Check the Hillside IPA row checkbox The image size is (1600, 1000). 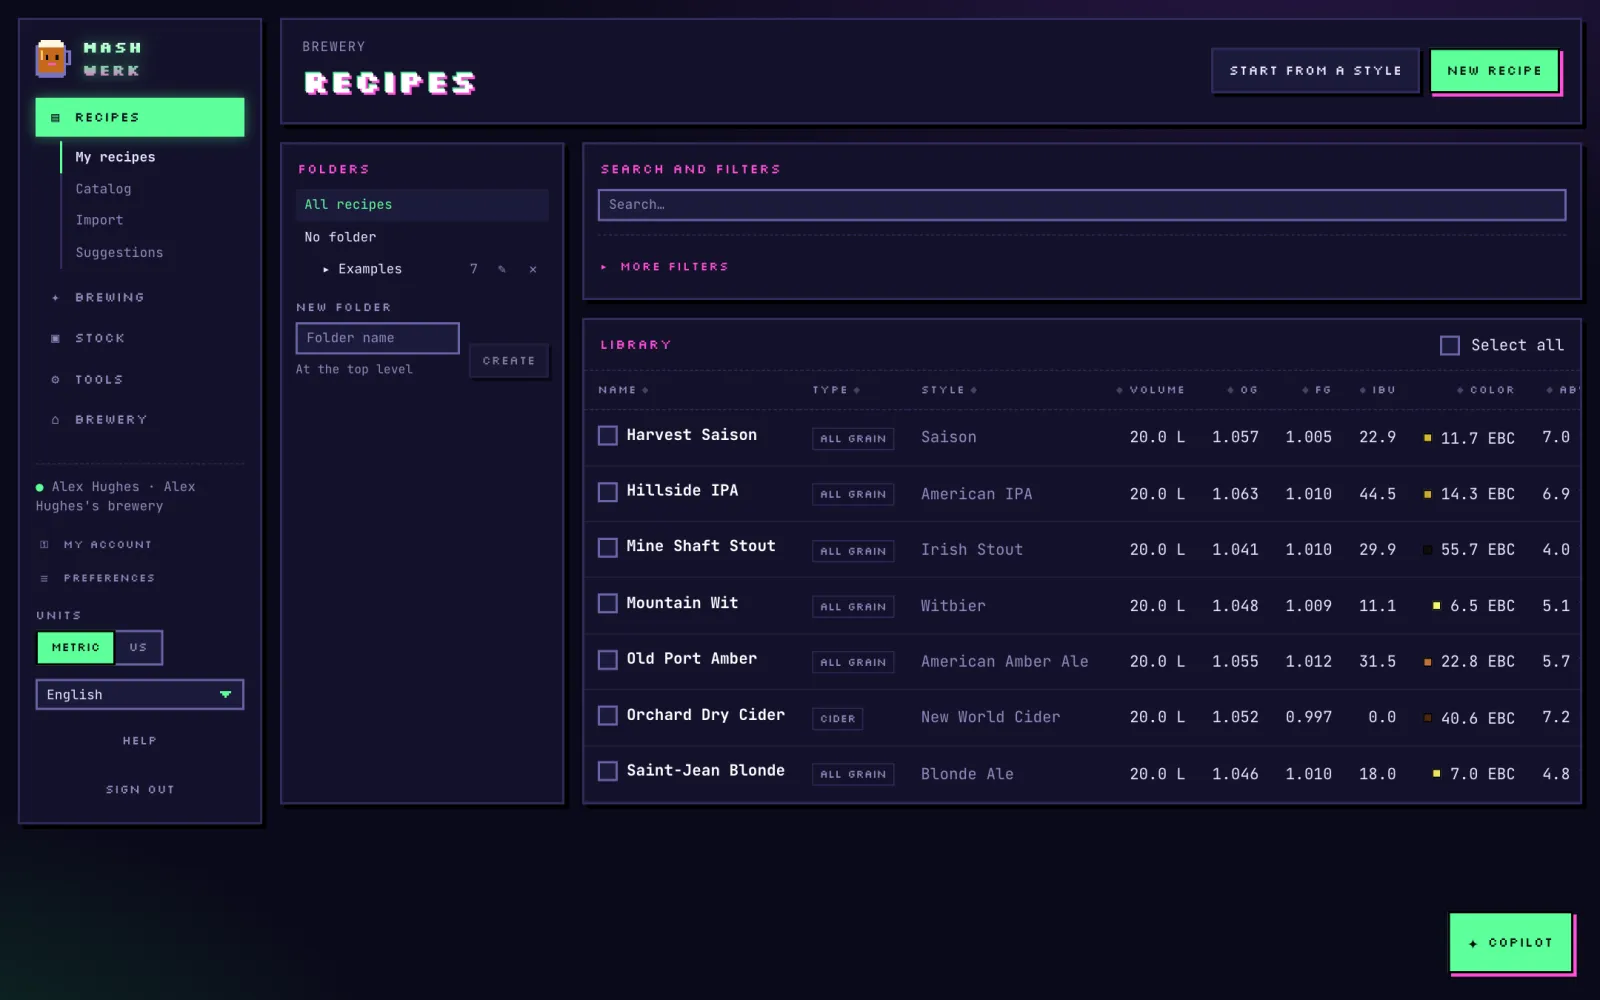coord(608,492)
